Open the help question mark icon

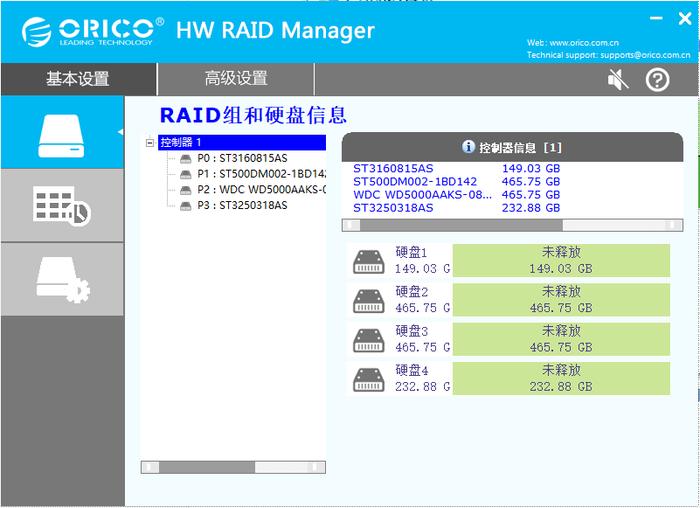point(657,80)
